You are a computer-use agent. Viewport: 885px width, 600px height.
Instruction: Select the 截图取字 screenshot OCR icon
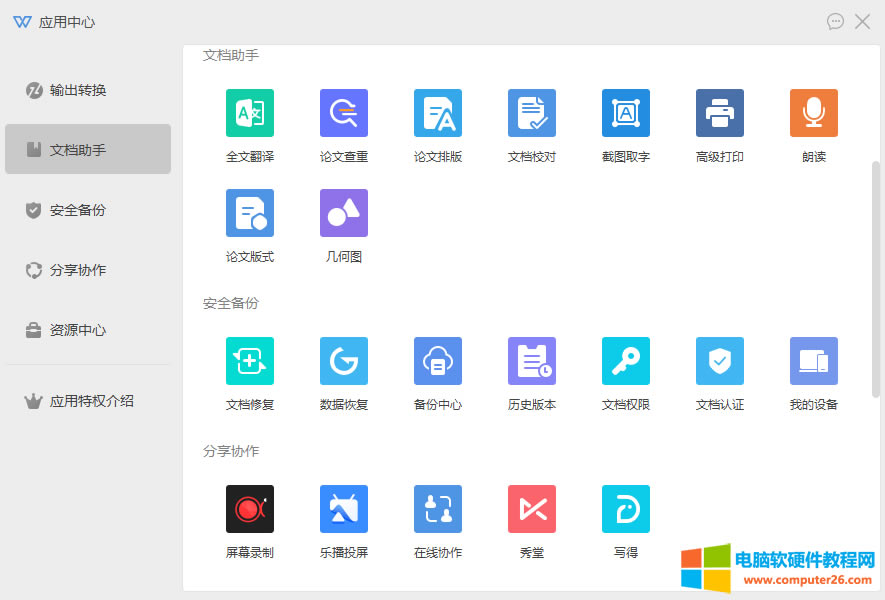(626, 114)
